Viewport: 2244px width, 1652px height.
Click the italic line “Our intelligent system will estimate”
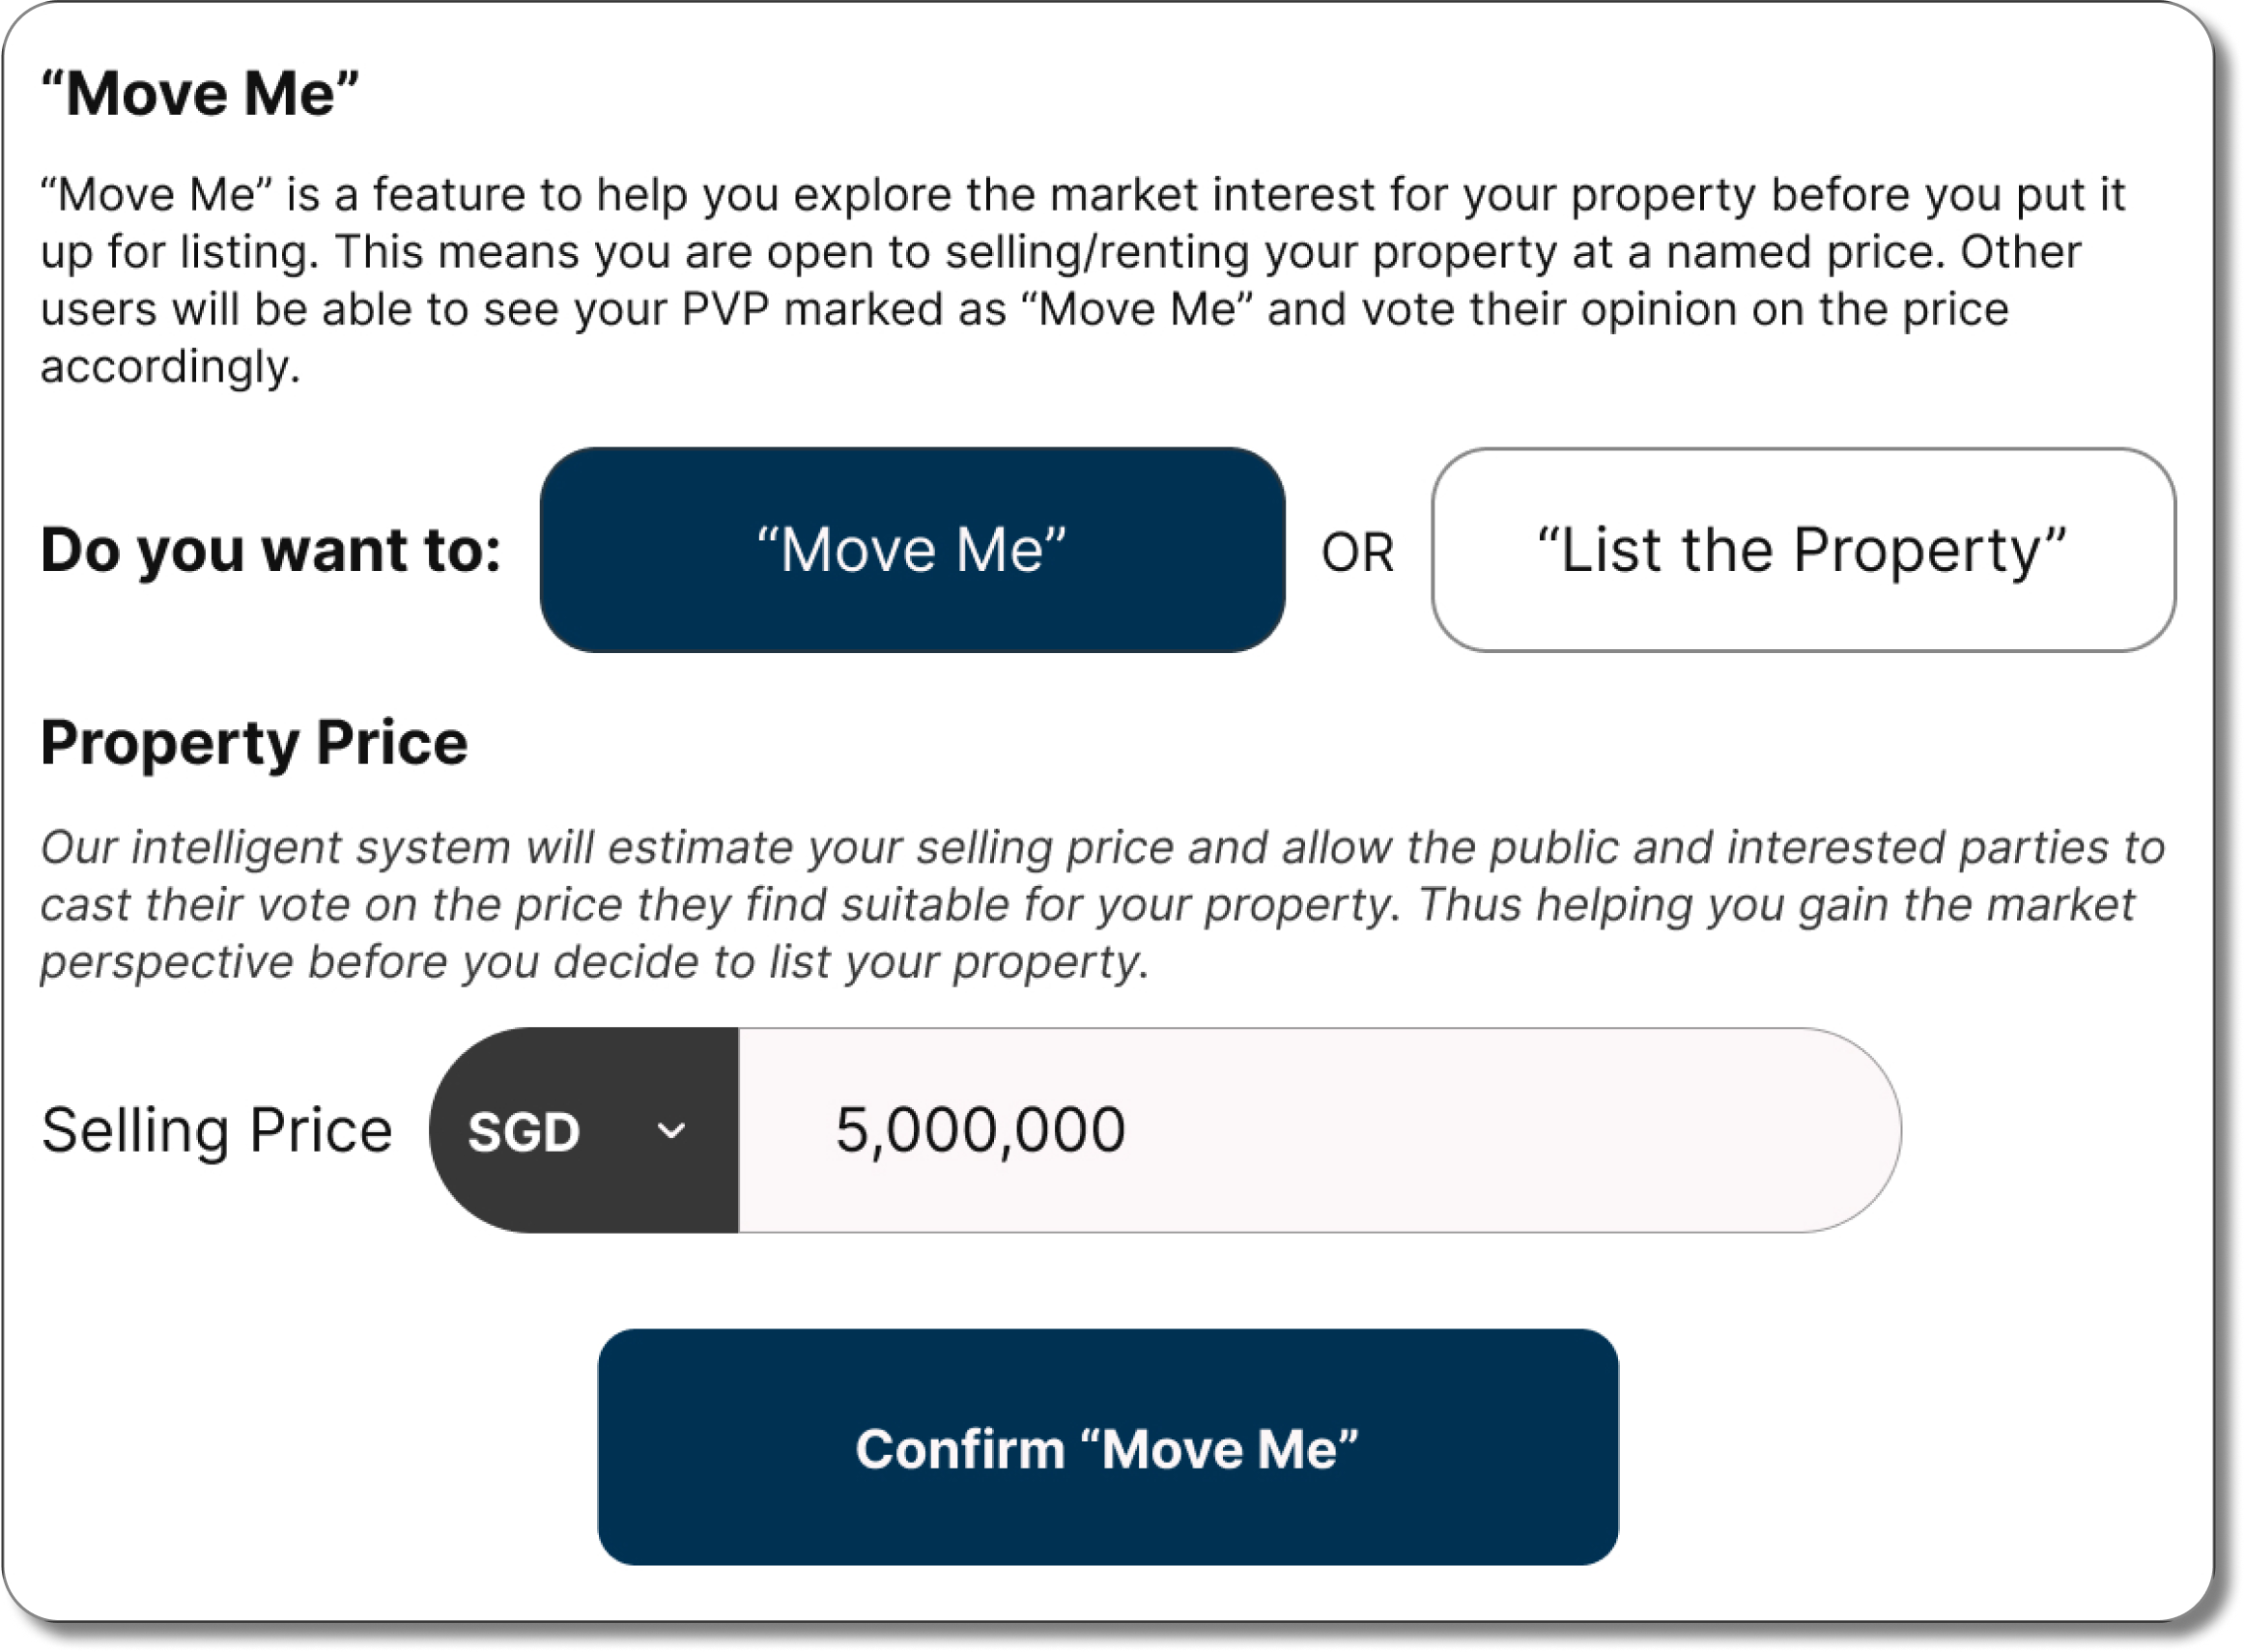1102,847
